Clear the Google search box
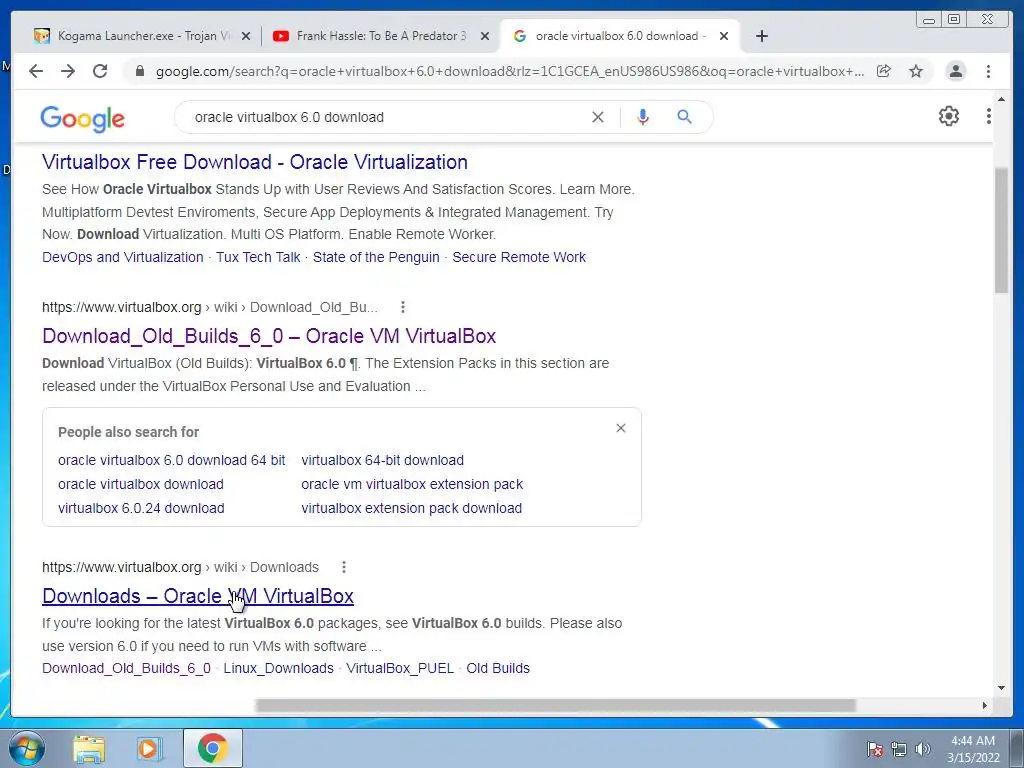This screenshot has width=1024, height=768. (598, 117)
